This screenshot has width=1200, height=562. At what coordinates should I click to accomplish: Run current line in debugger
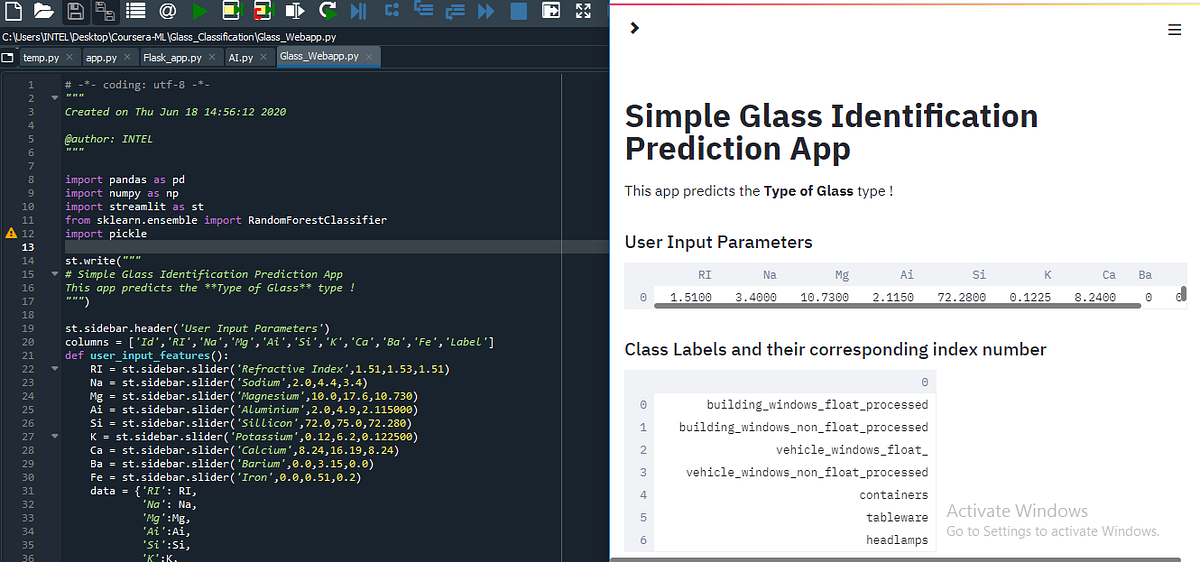pyautogui.click(x=391, y=11)
